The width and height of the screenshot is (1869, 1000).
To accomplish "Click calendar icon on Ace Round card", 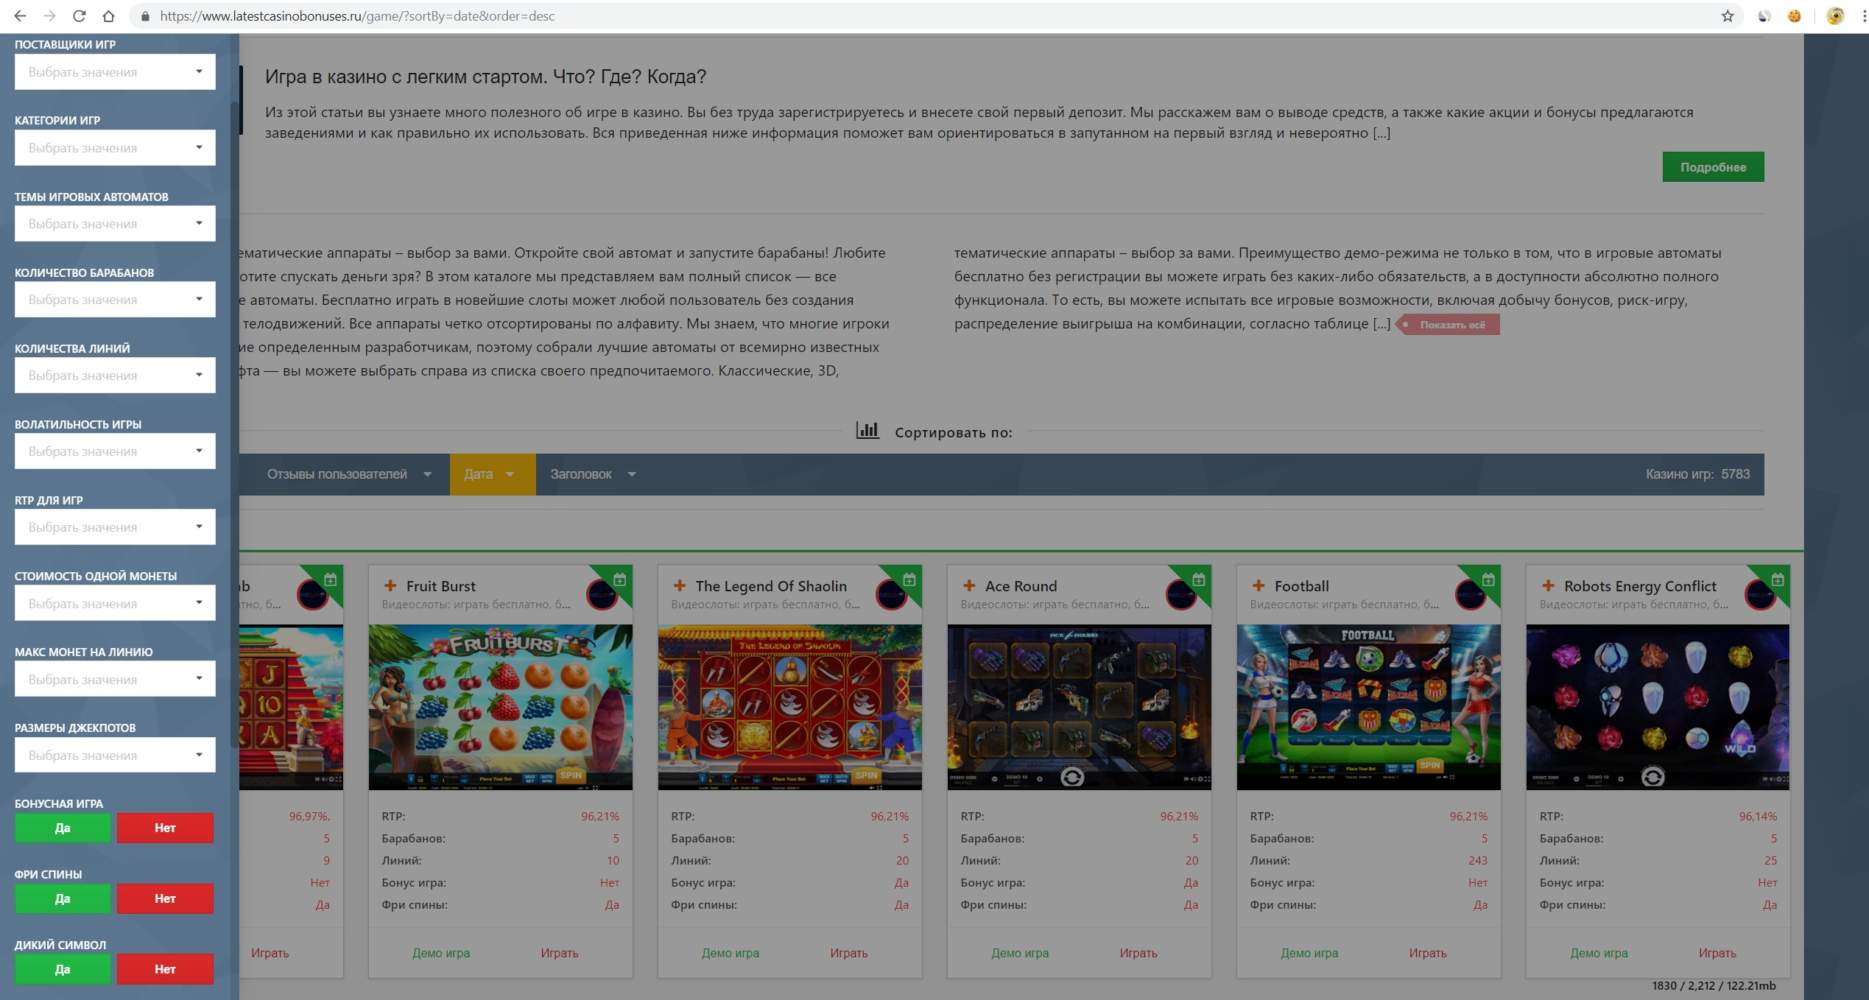I will click(1198, 580).
